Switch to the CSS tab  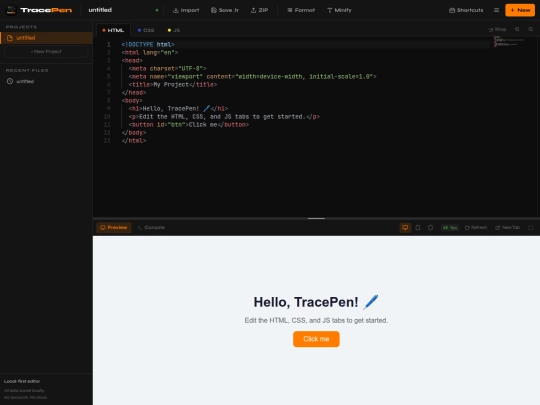click(146, 30)
